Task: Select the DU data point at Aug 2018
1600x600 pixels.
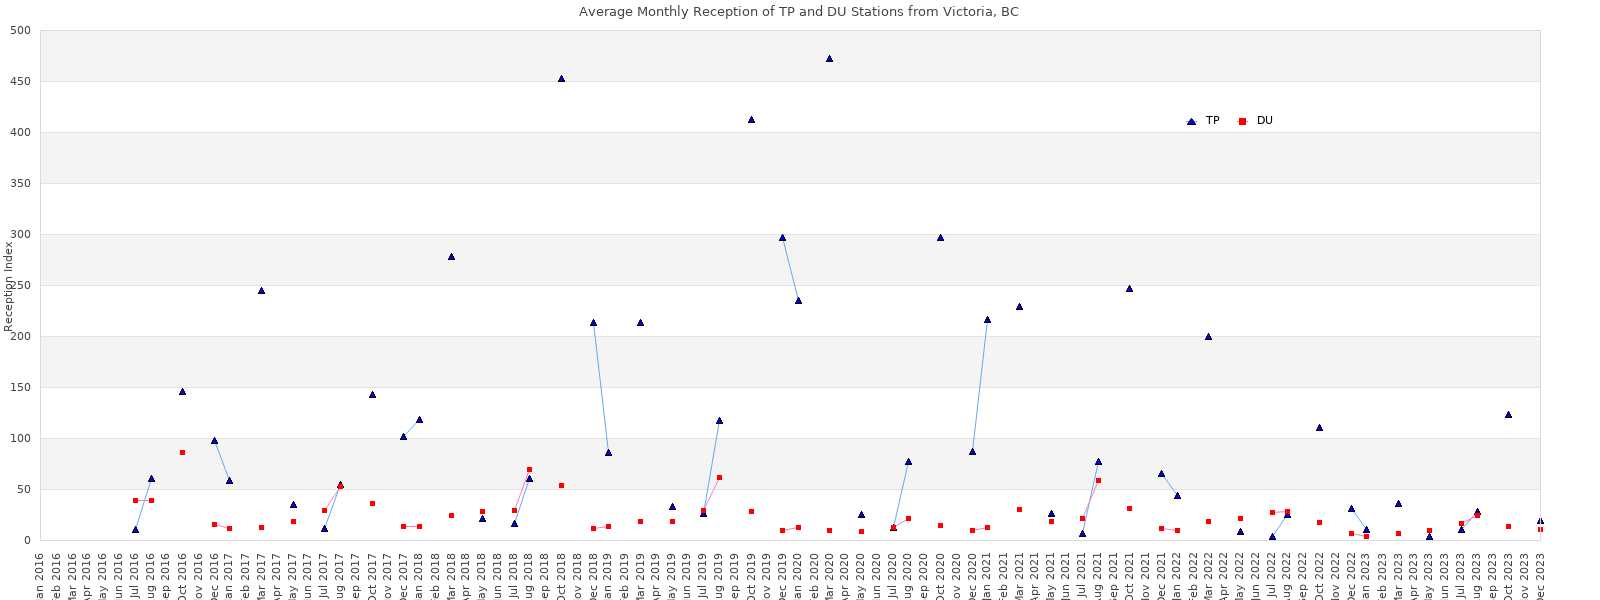Action: point(529,470)
